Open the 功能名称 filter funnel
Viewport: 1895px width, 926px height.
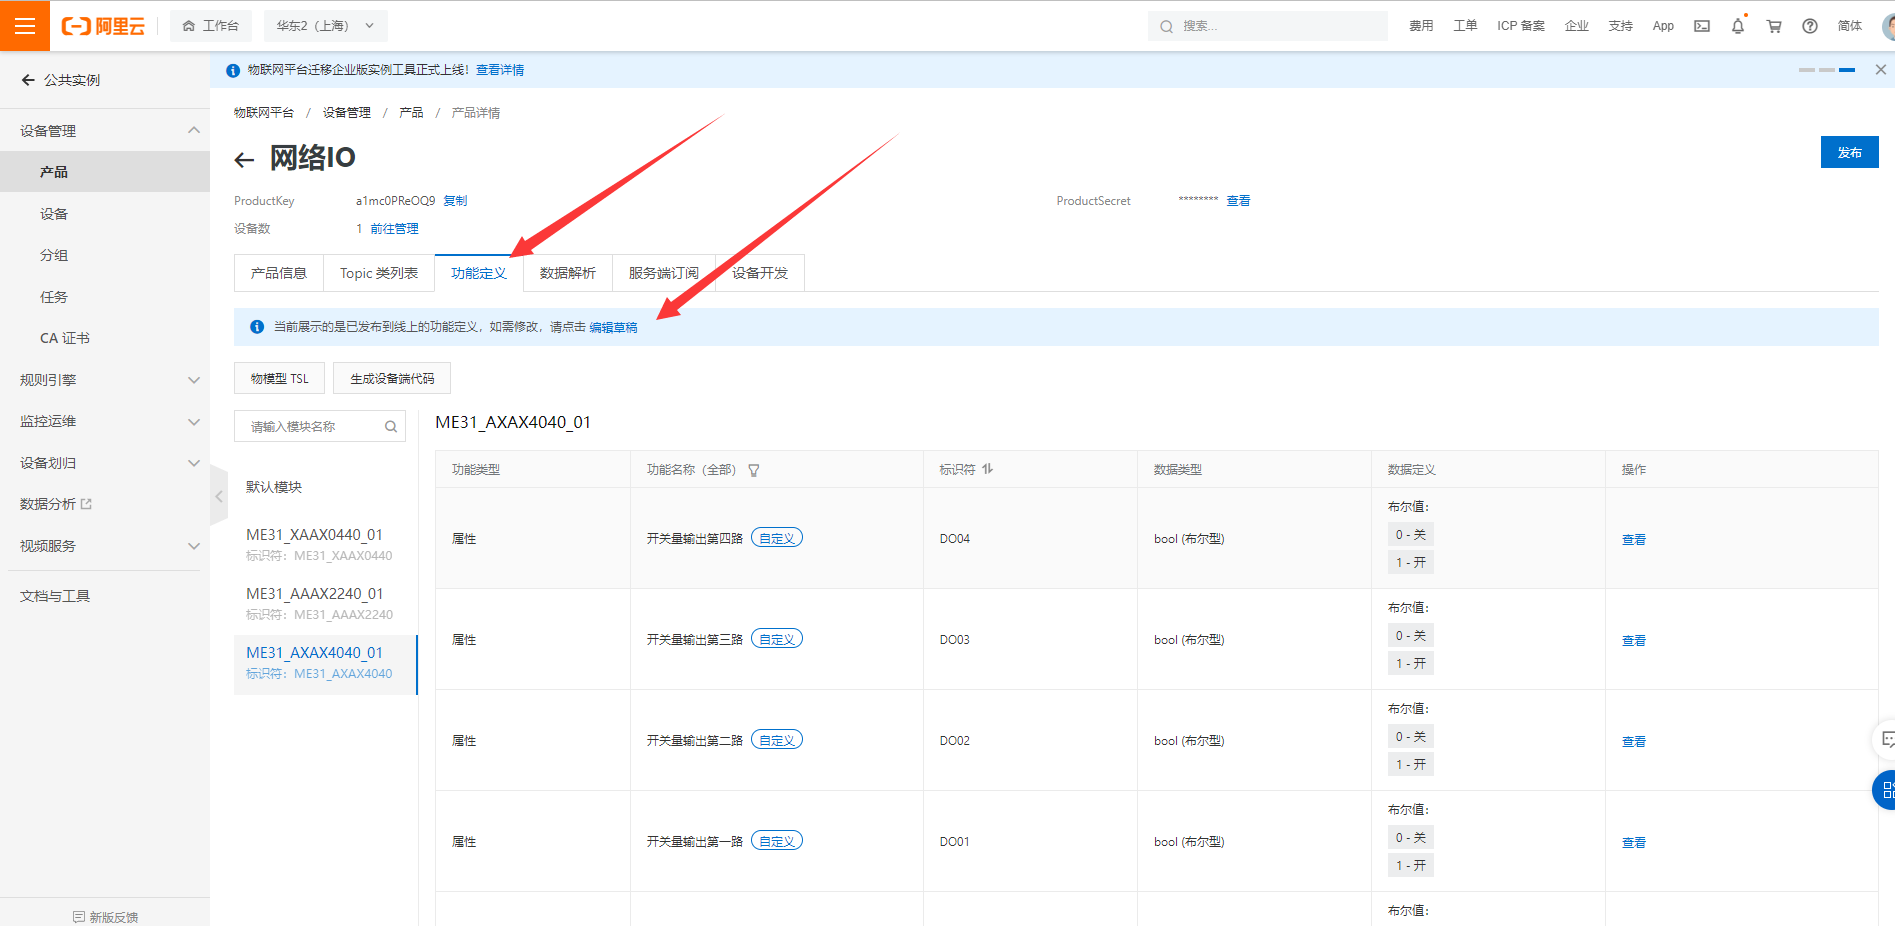click(754, 470)
